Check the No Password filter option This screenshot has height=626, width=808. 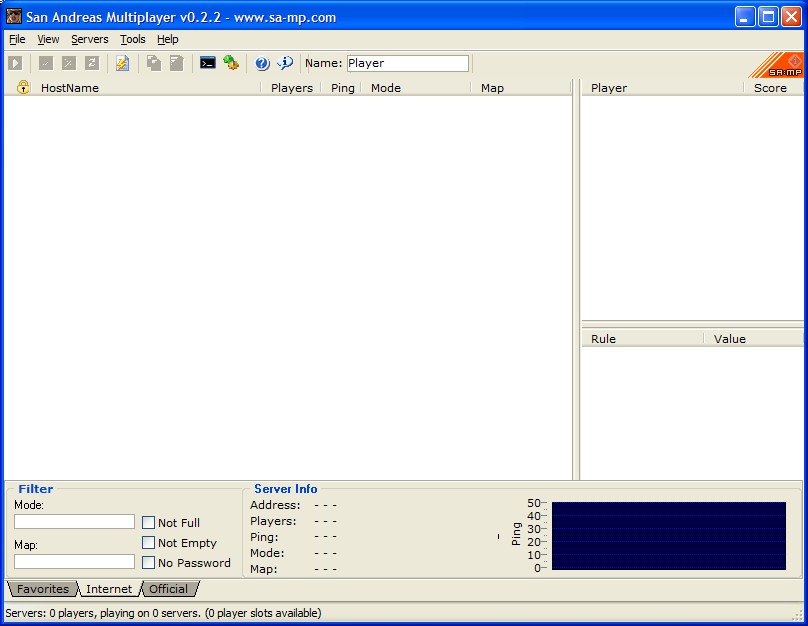148,563
